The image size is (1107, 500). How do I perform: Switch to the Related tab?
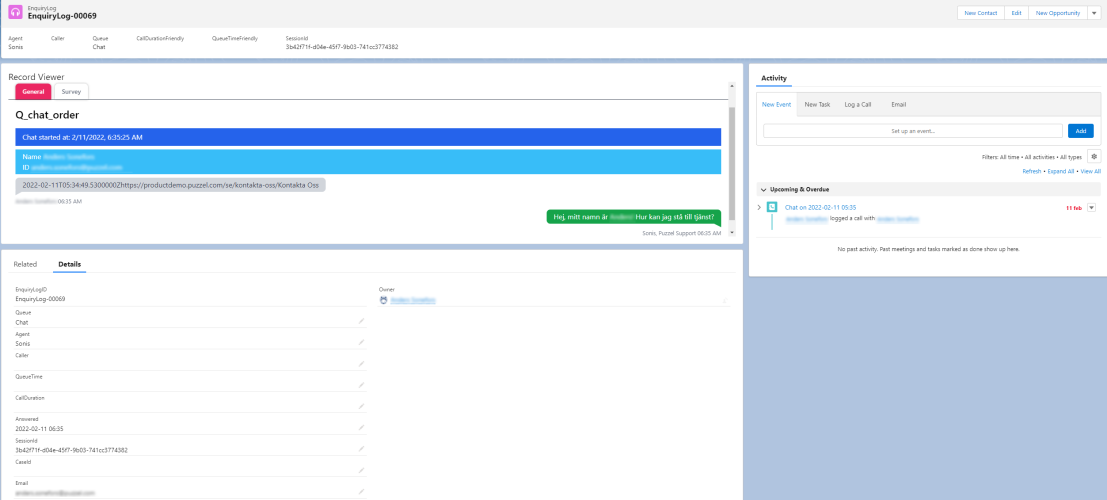click(x=25, y=264)
